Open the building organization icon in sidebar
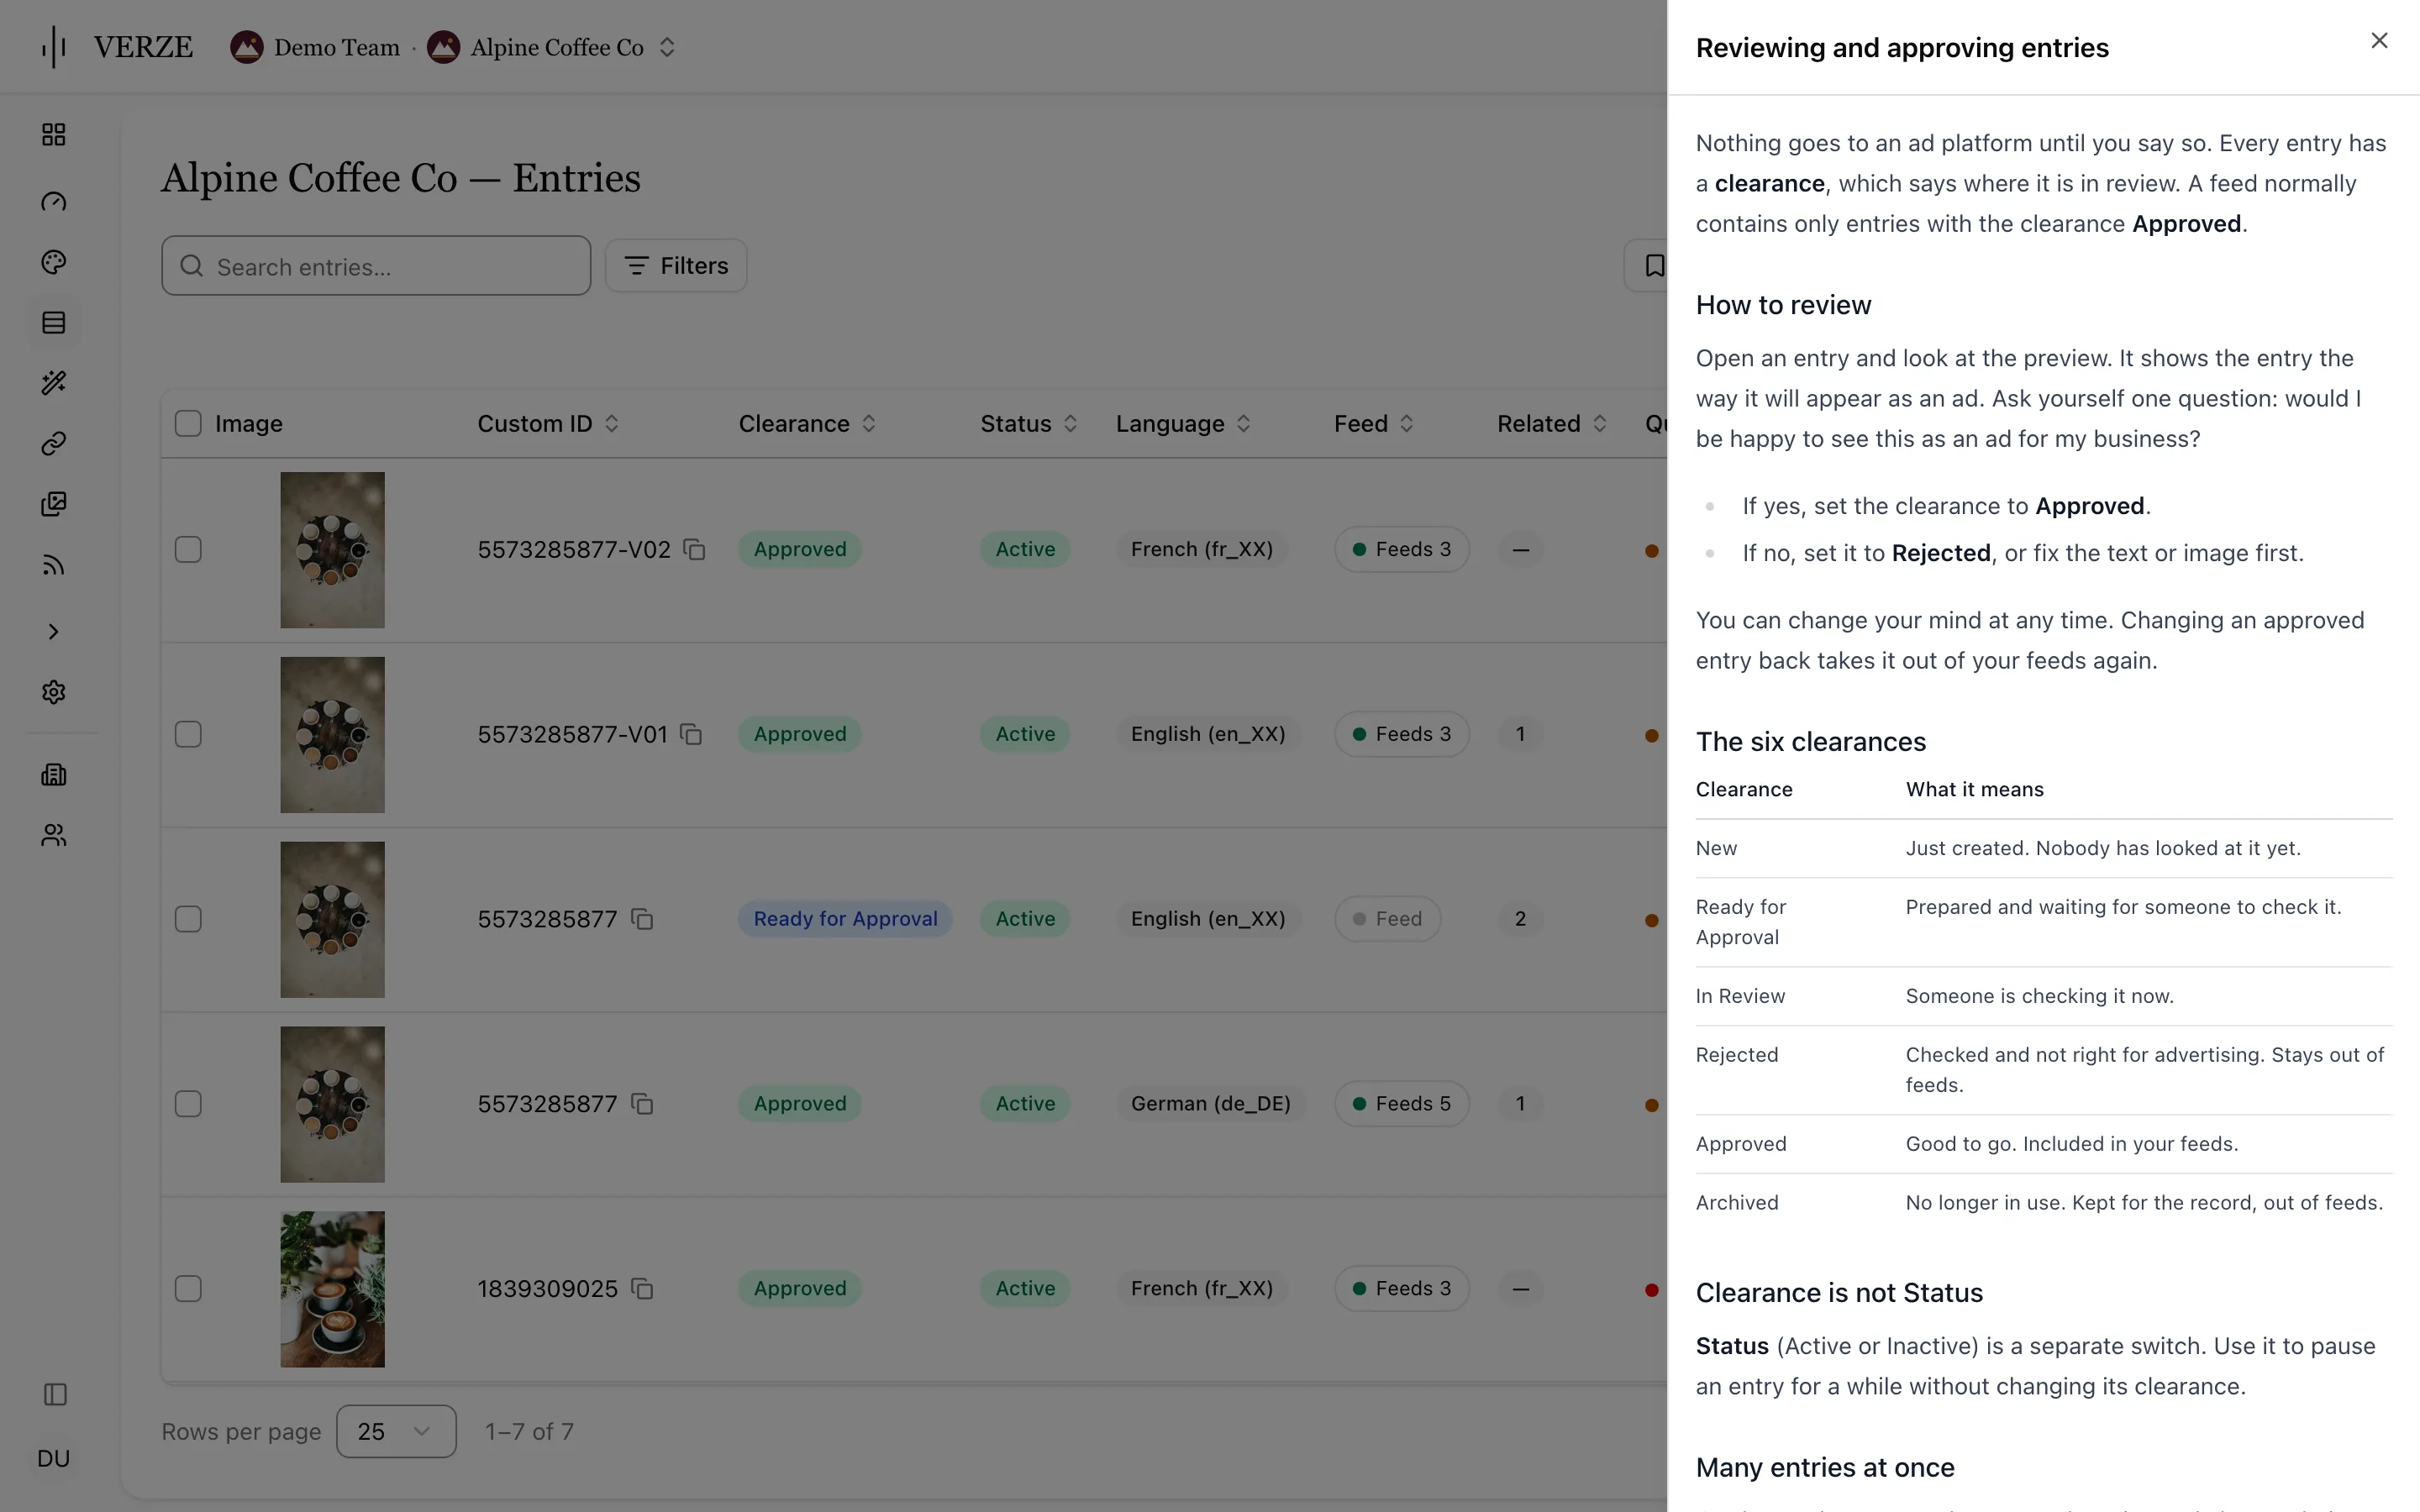The height and width of the screenshot is (1512, 2420). [x=54, y=775]
